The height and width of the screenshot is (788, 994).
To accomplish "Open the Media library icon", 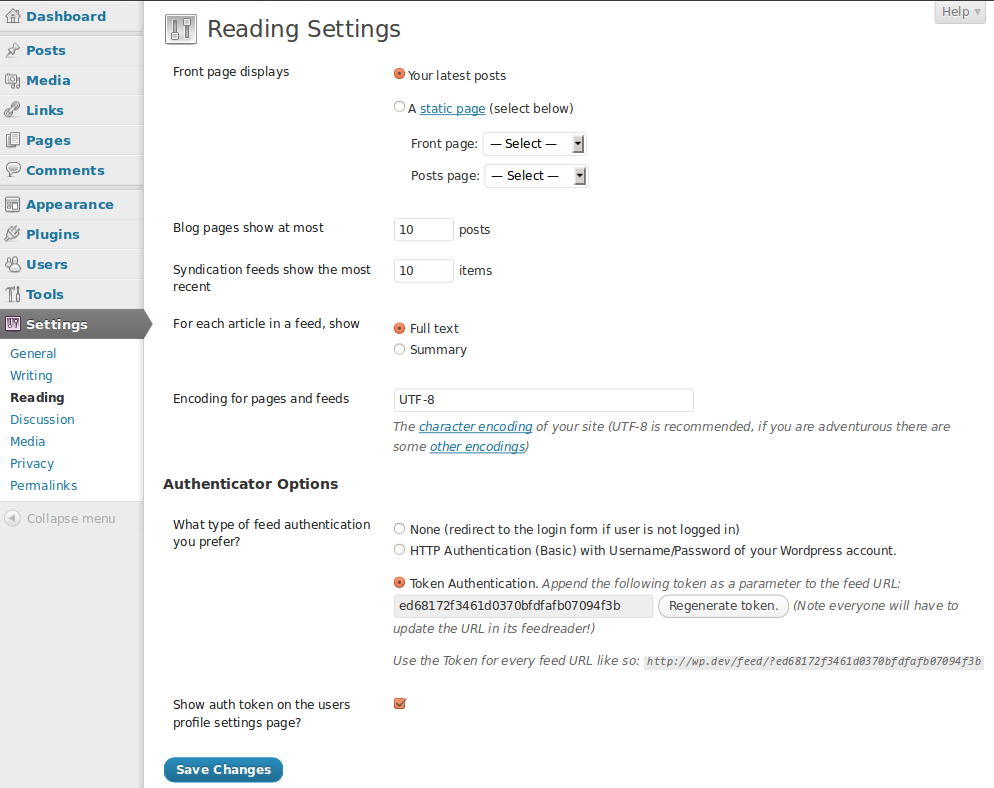I will pyautogui.click(x=14, y=80).
